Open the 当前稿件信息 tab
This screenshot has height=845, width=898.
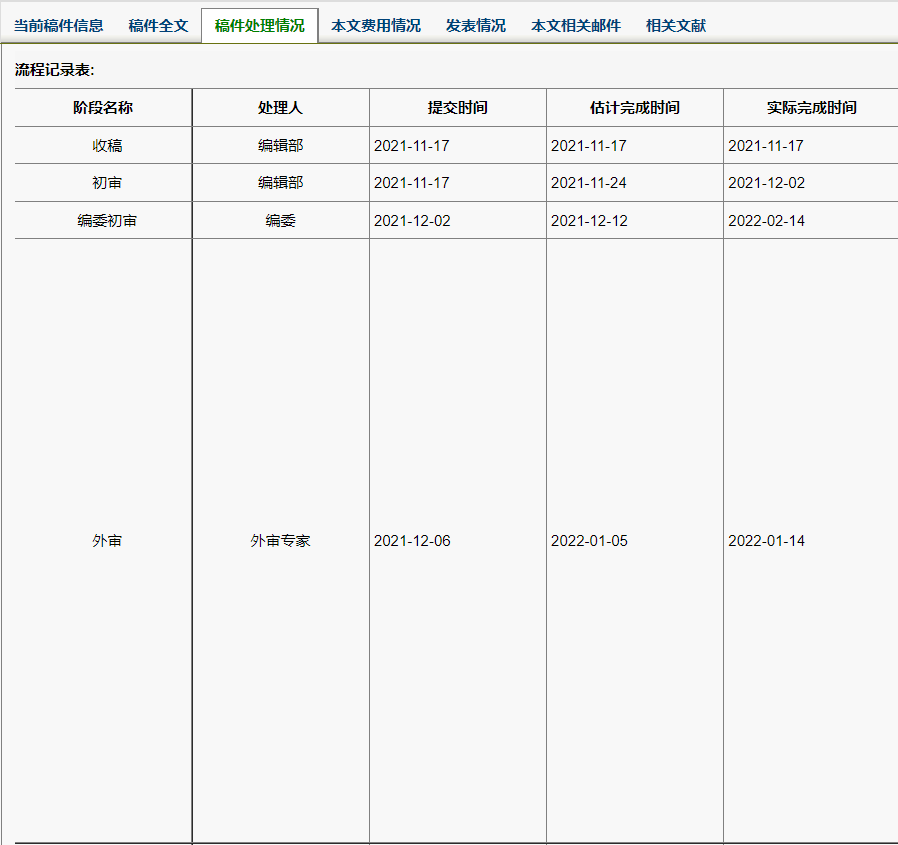58,26
